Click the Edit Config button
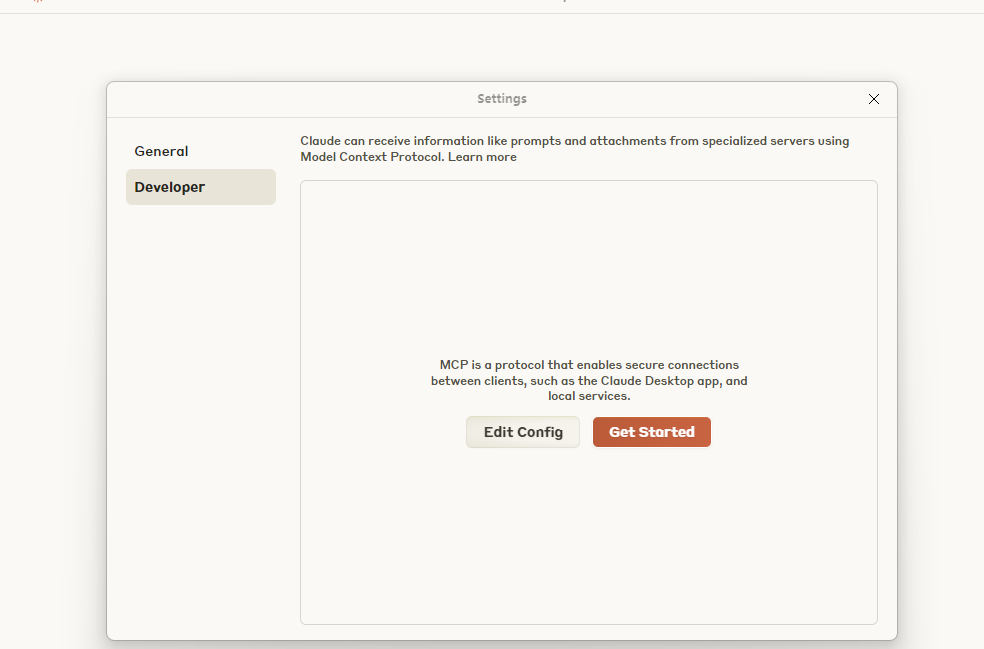Viewport: 984px width, 649px height. pyautogui.click(x=523, y=432)
